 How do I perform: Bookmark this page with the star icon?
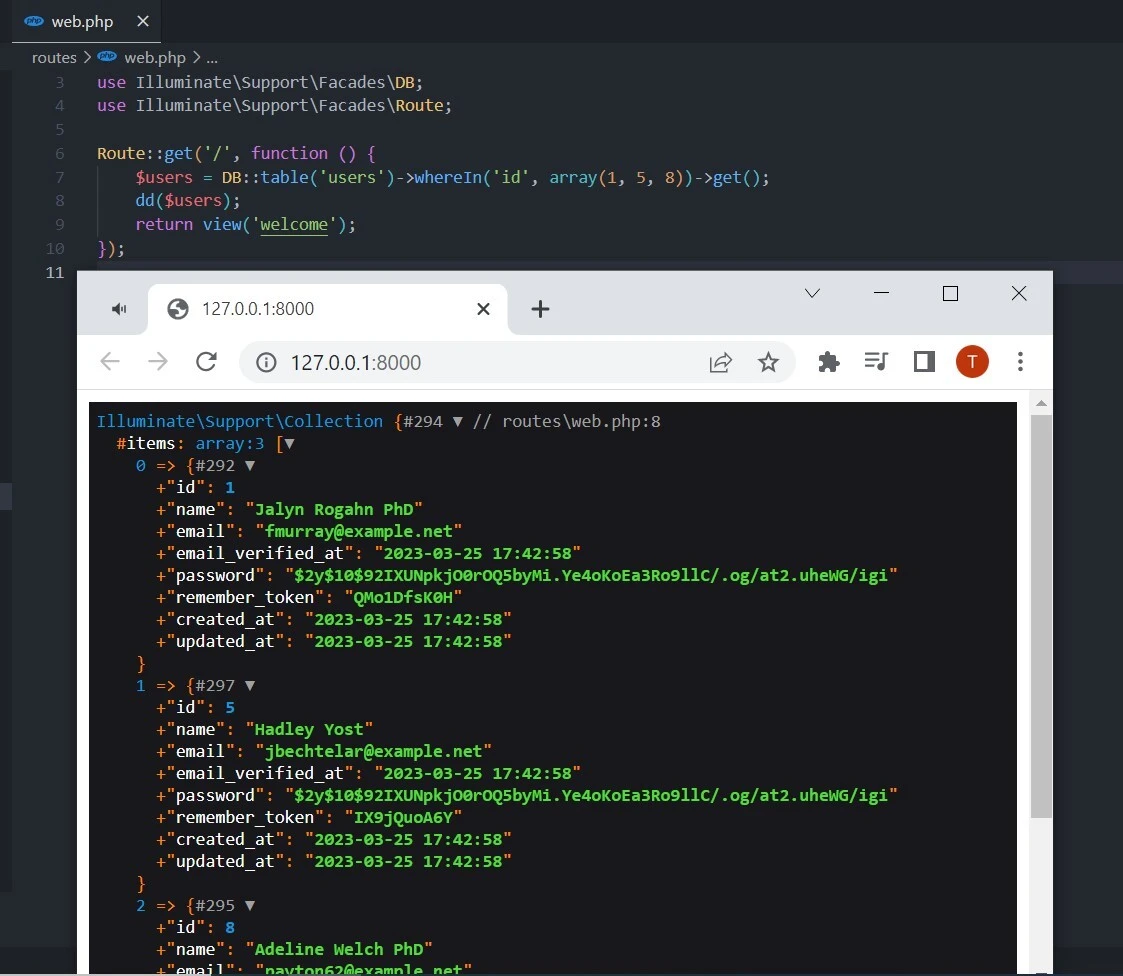click(768, 362)
